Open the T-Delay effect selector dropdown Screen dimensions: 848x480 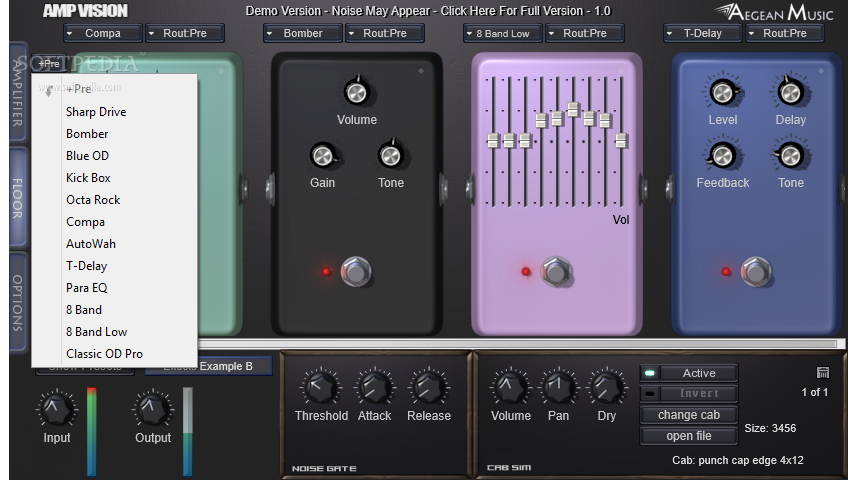[x=702, y=34]
